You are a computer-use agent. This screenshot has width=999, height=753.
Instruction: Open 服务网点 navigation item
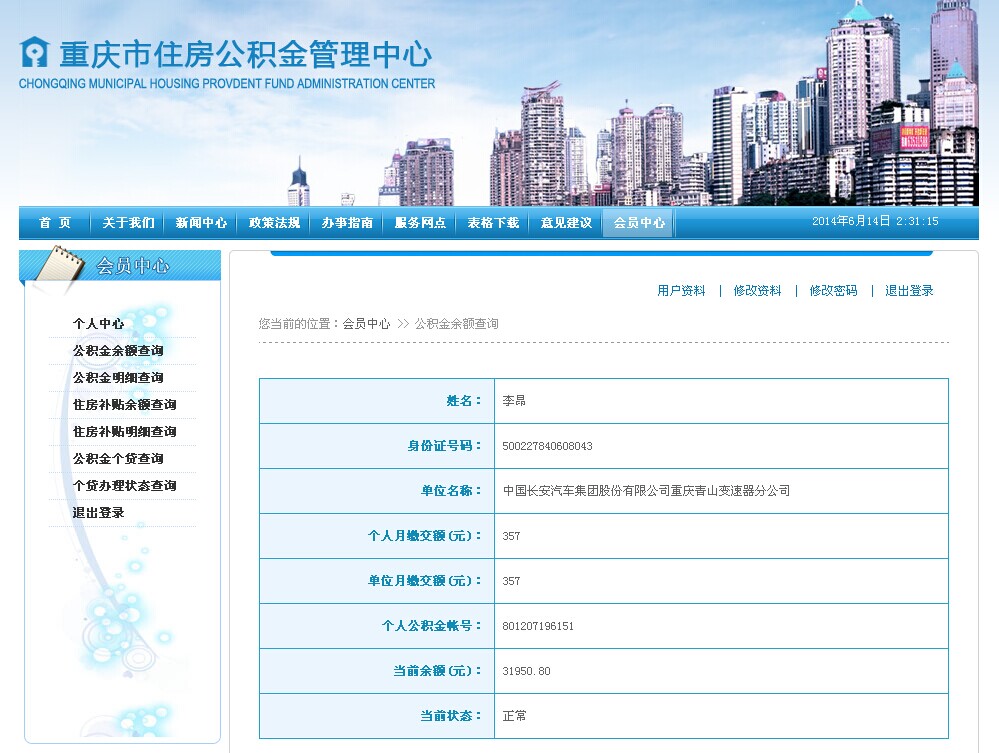tap(420, 222)
